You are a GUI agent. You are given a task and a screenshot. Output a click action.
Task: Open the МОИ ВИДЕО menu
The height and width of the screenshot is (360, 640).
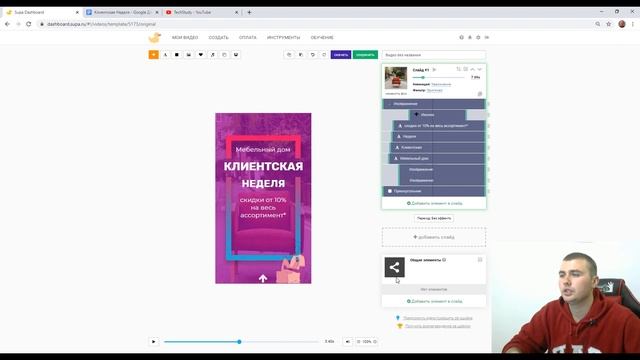[x=185, y=38]
